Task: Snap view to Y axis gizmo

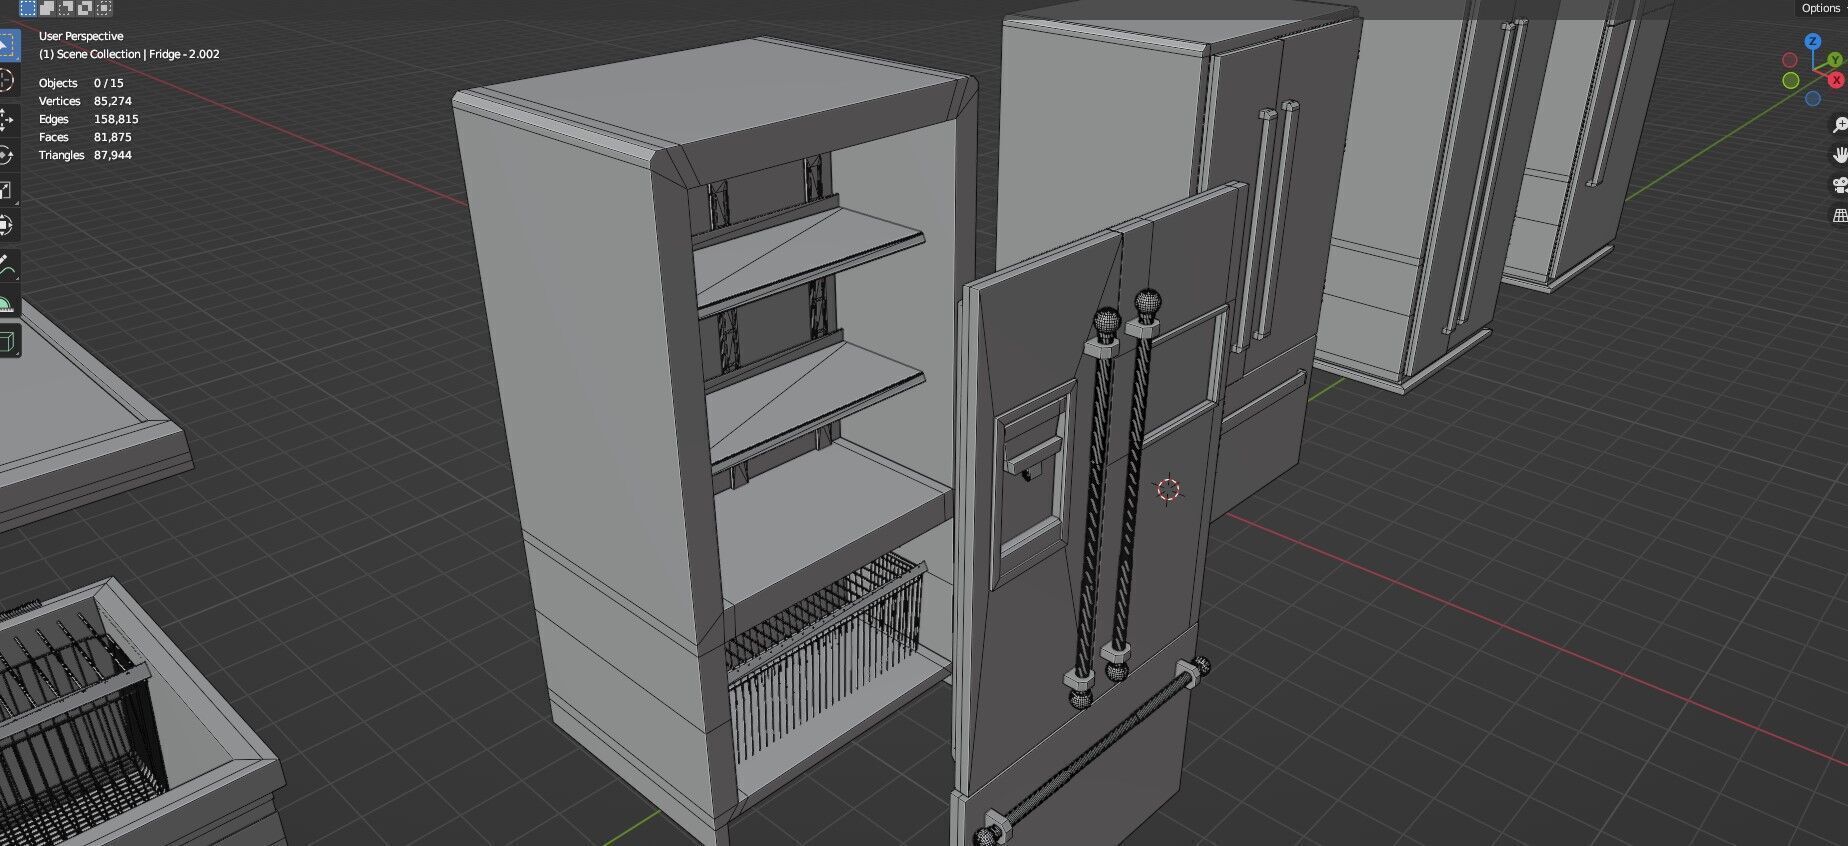Action: (1836, 60)
